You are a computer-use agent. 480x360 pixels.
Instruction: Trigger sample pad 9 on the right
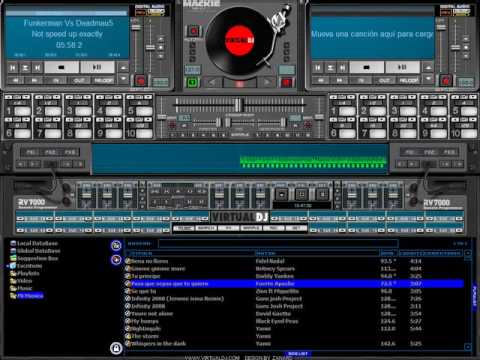[439, 134]
